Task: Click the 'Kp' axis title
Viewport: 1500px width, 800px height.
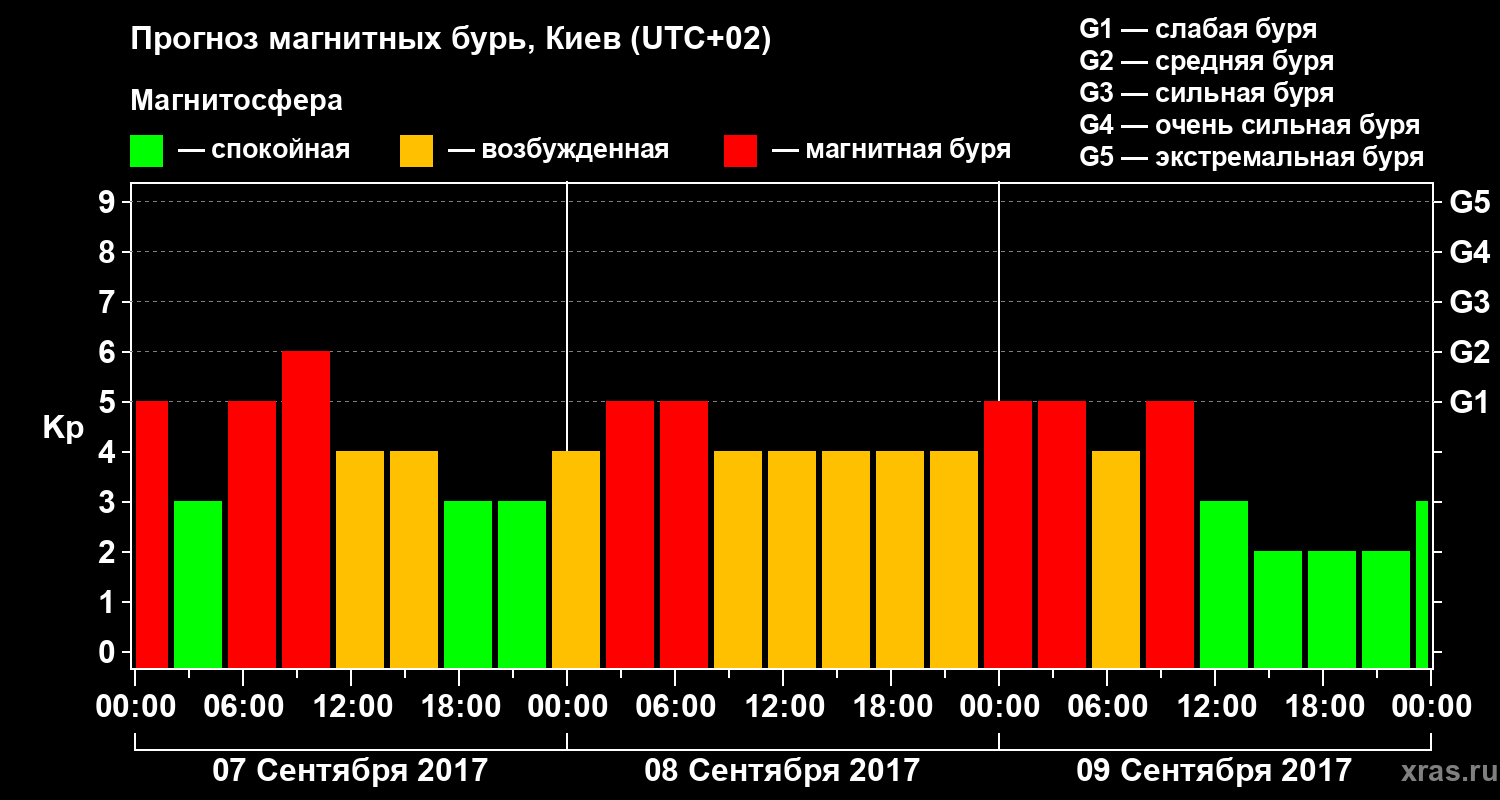Action: (63, 428)
